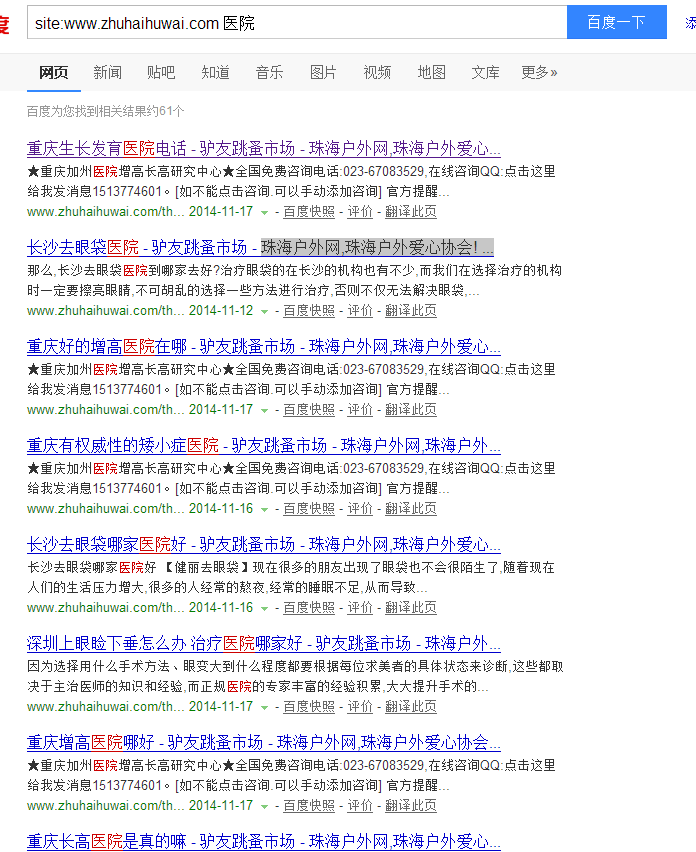Open result 长沙去眼袋哪家医院好
This screenshot has width=696, height=852.
pos(264,544)
